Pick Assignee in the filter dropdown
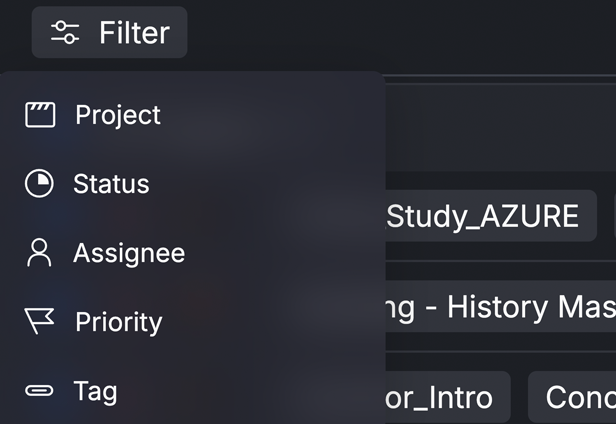616x424 pixels. click(x=129, y=253)
